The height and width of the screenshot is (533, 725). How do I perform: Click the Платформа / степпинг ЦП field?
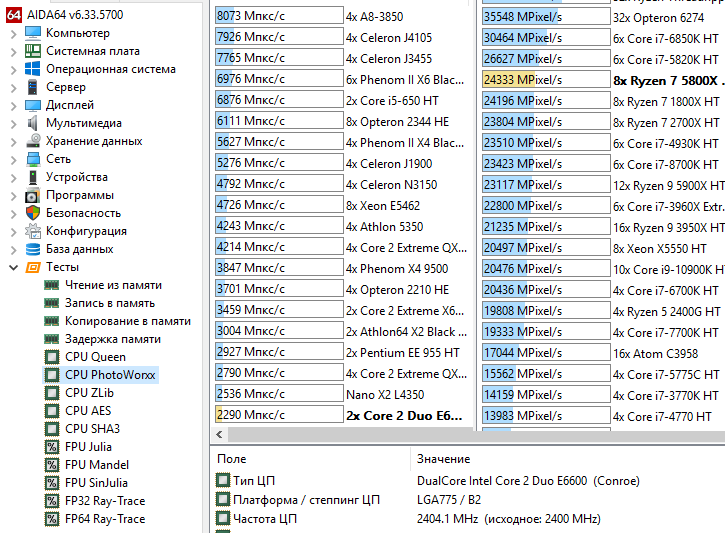pyautogui.click(x=306, y=500)
